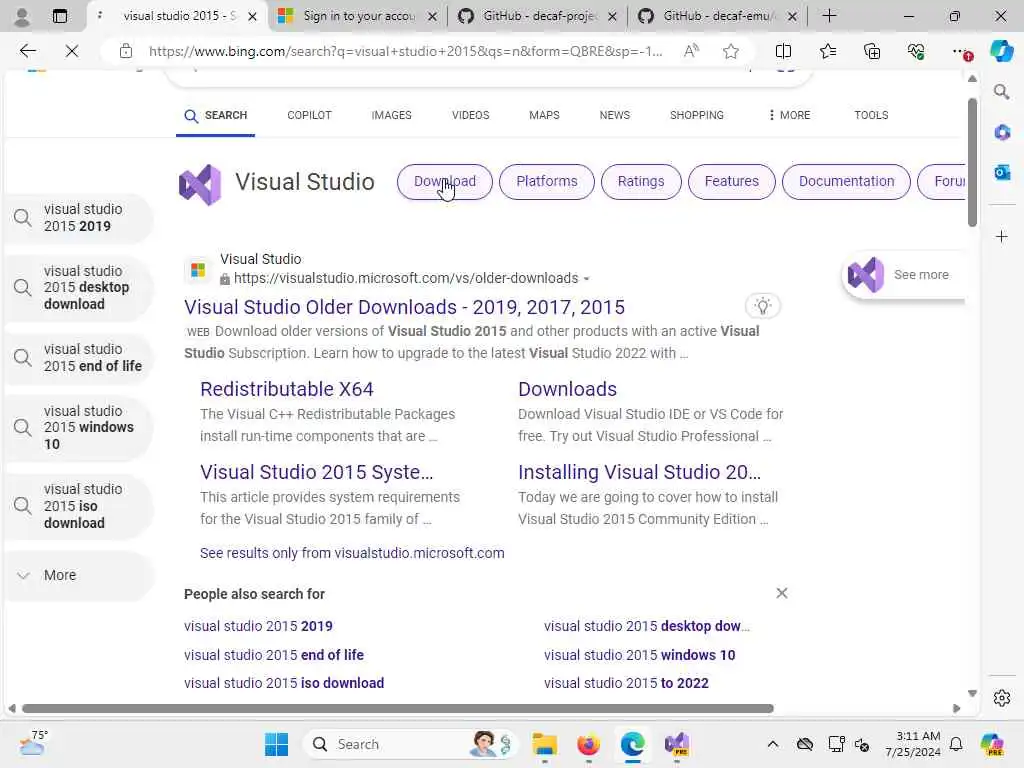Click visual studio 2015 to 2022 related search
Viewport: 1024px width, 768px height.
pyautogui.click(x=626, y=683)
